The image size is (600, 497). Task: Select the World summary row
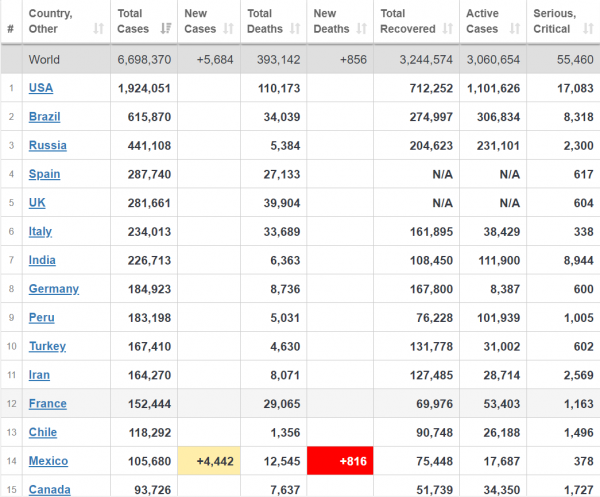tap(300, 59)
